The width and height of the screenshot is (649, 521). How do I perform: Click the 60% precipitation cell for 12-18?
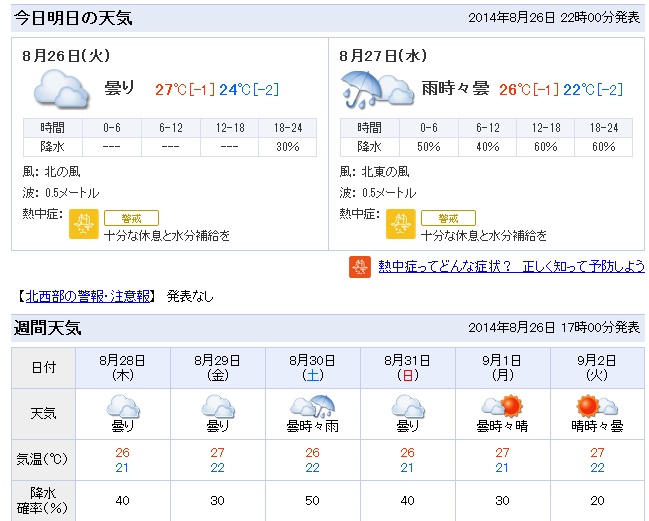coord(546,147)
